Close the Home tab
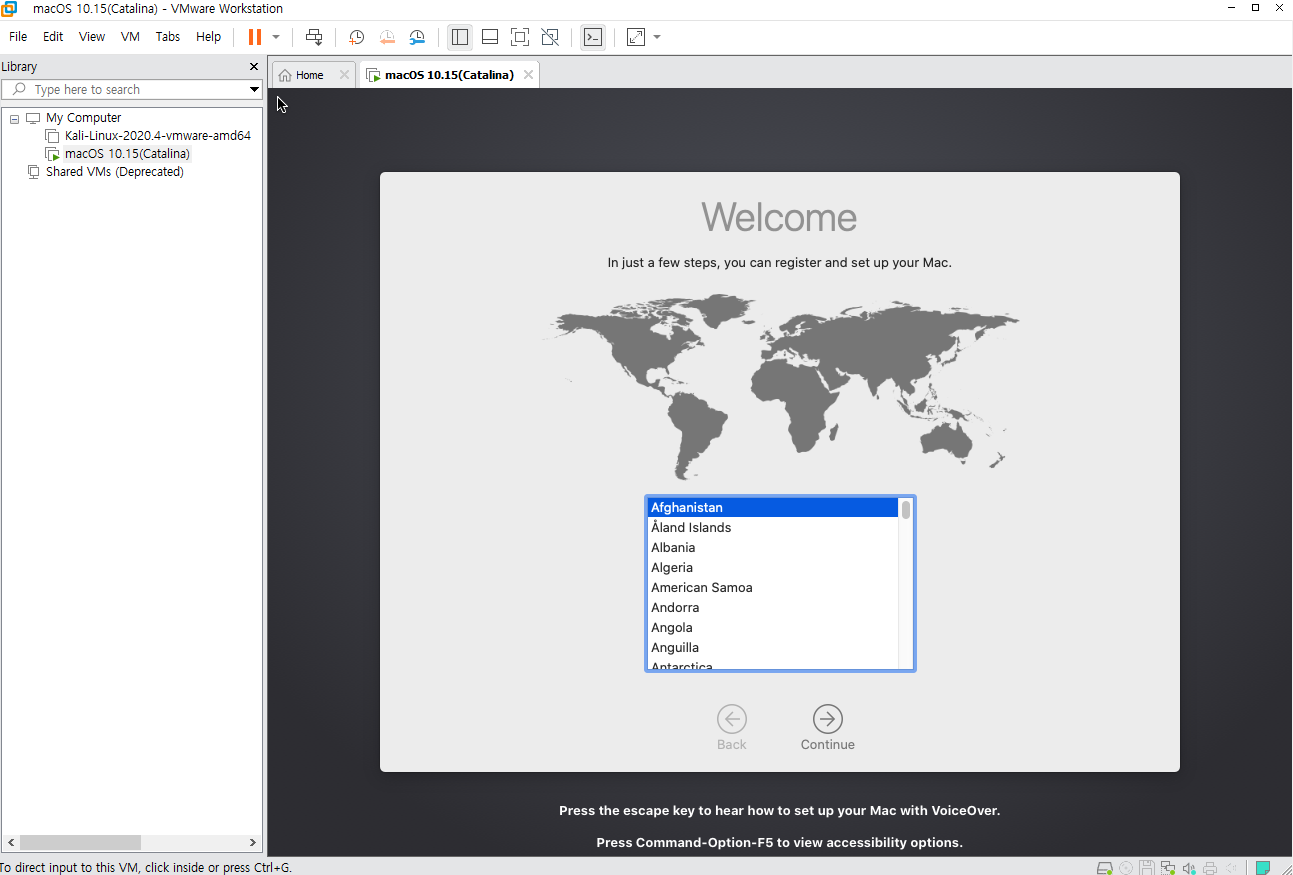The height and width of the screenshot is (875, 1293). tap(344, 75)
